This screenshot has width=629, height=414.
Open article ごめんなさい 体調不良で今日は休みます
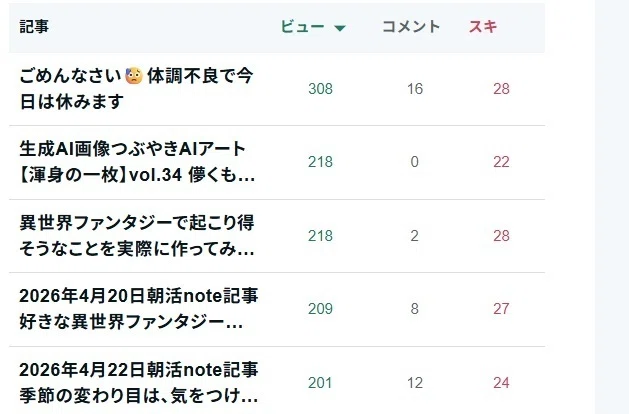pos(136,89)
